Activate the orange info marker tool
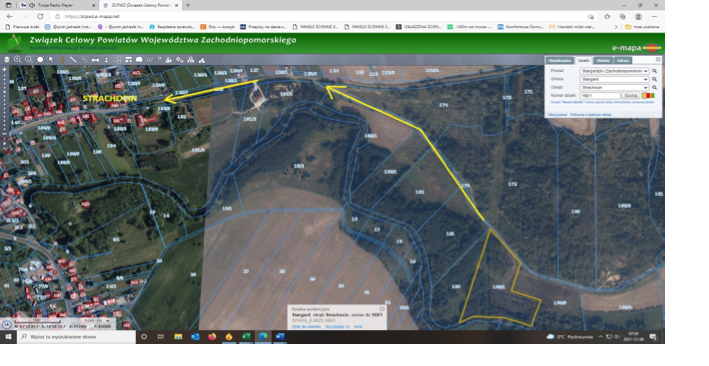 (x=62, y=60)
